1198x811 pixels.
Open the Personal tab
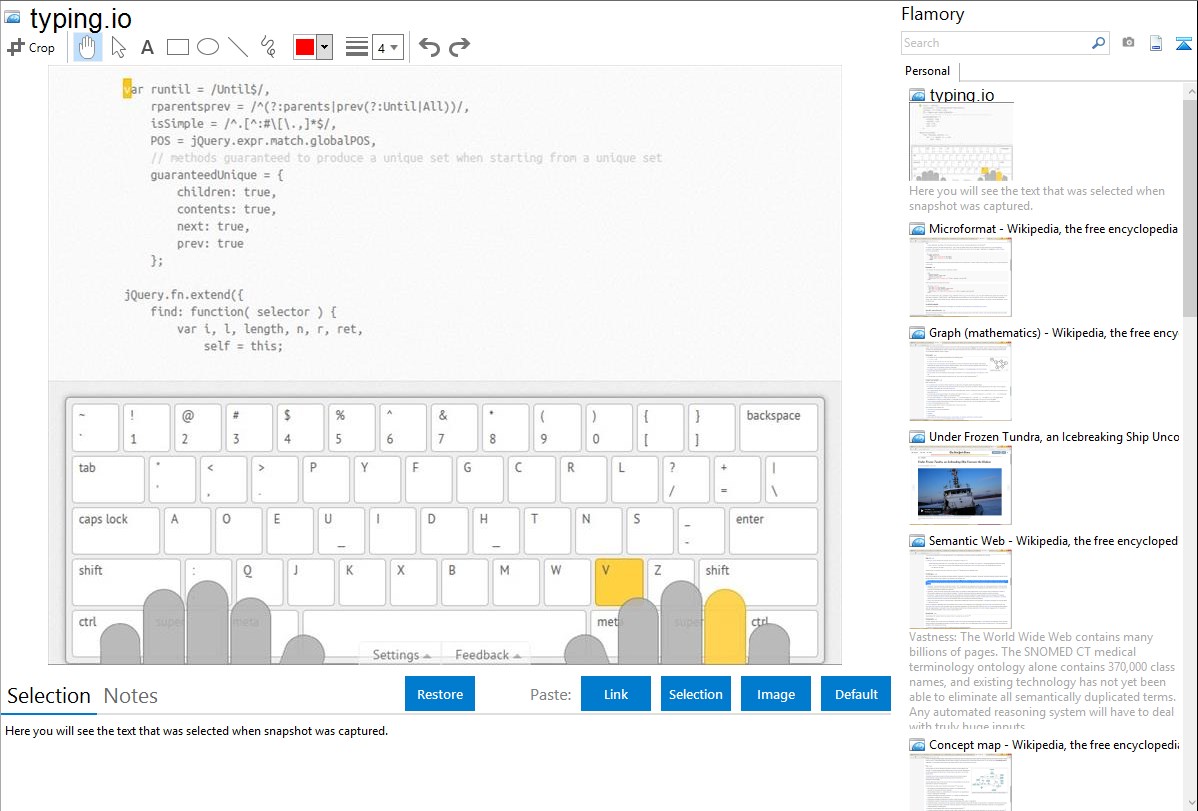click(927, 71)
